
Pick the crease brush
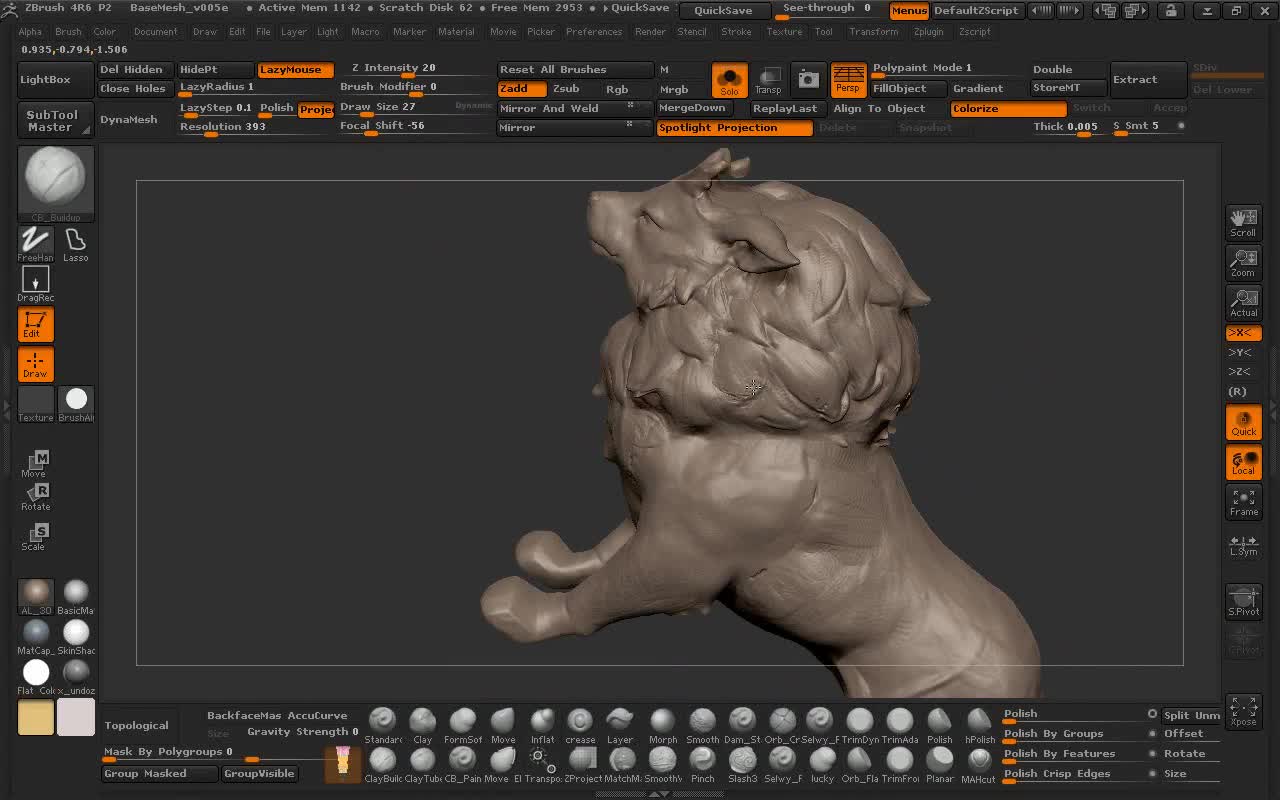point(580,726)
